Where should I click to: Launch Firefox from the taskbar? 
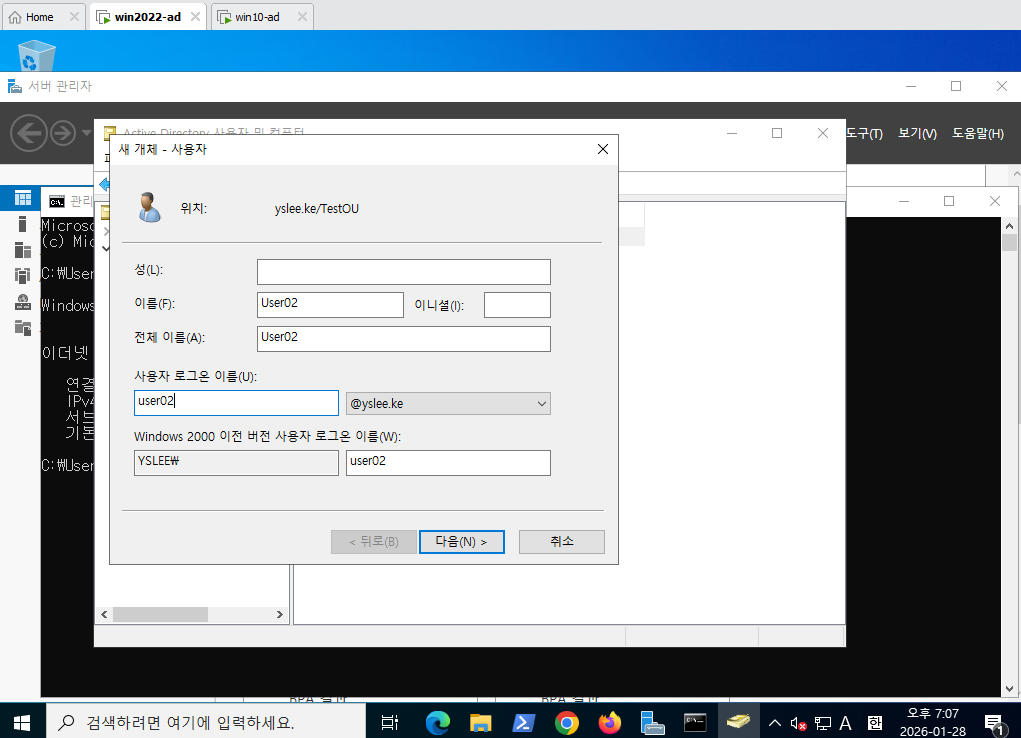pos(609,722)
